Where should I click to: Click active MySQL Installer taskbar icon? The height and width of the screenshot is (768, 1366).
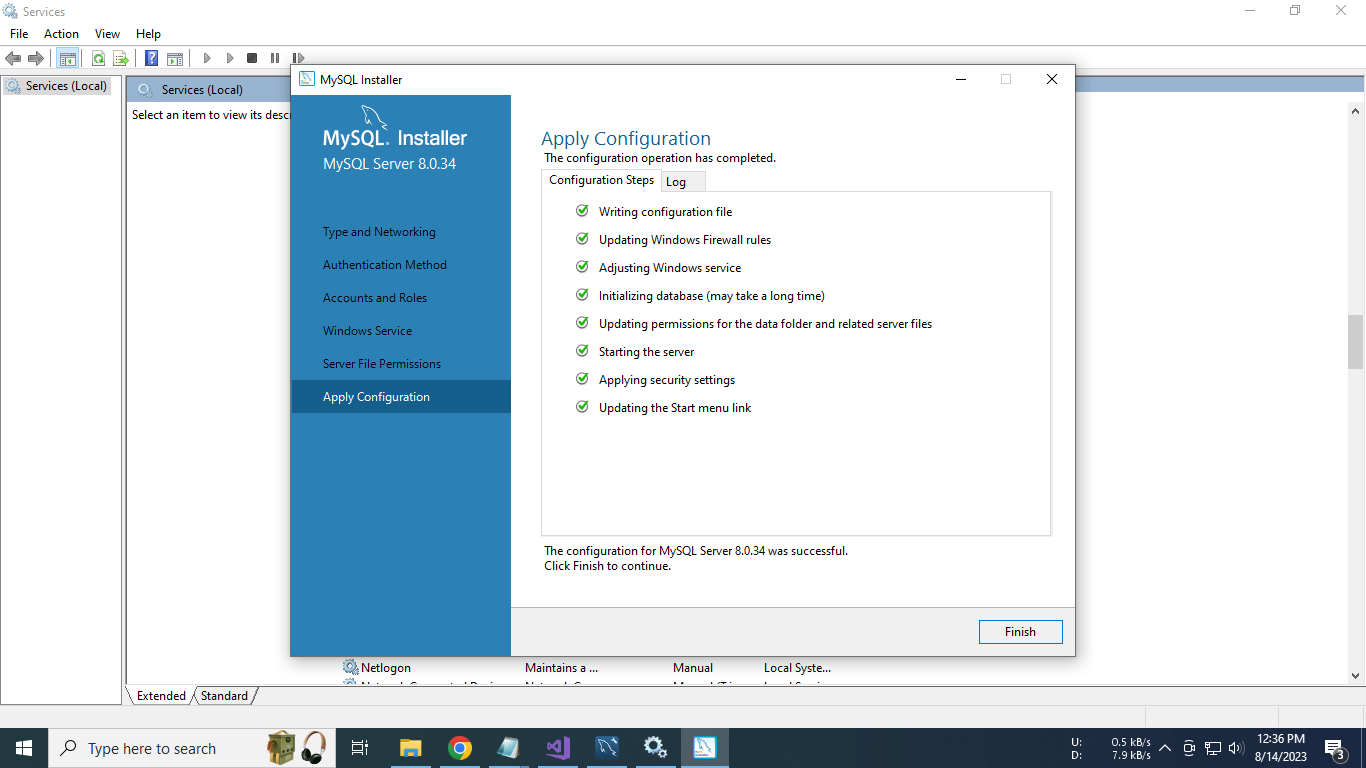tap(705, 748)
